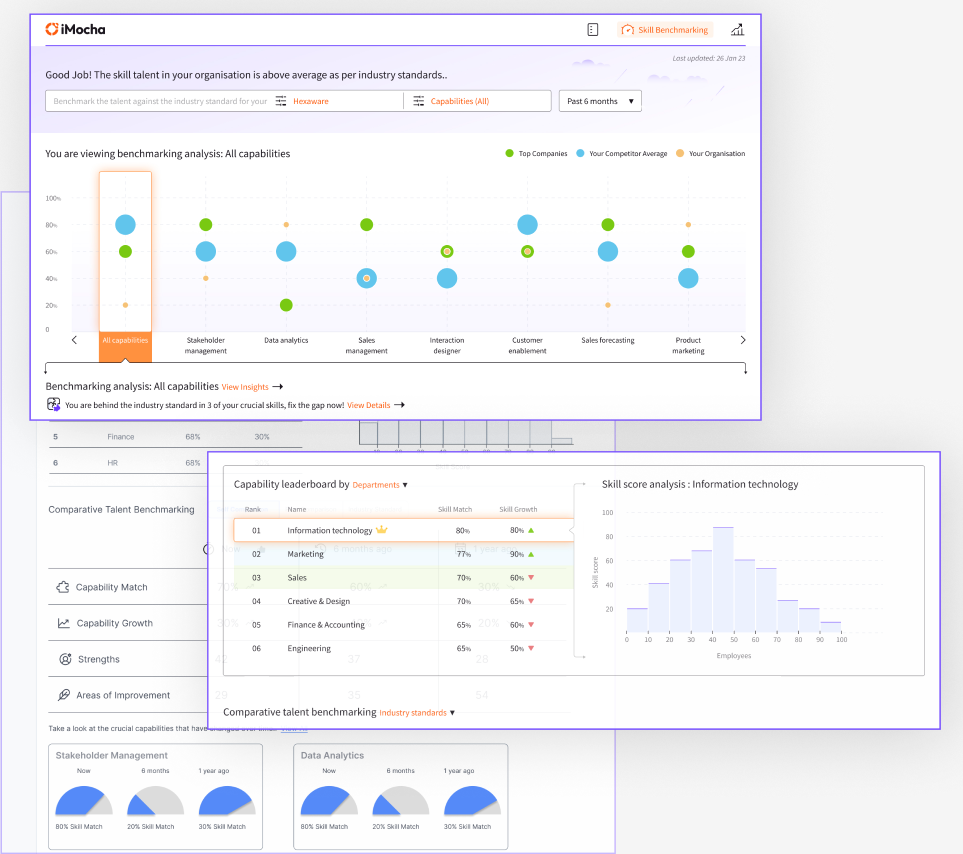The height and width of the screenshot is (854, 963).
Task: Select the Sales leaderboard row
Action: (399, 578)
